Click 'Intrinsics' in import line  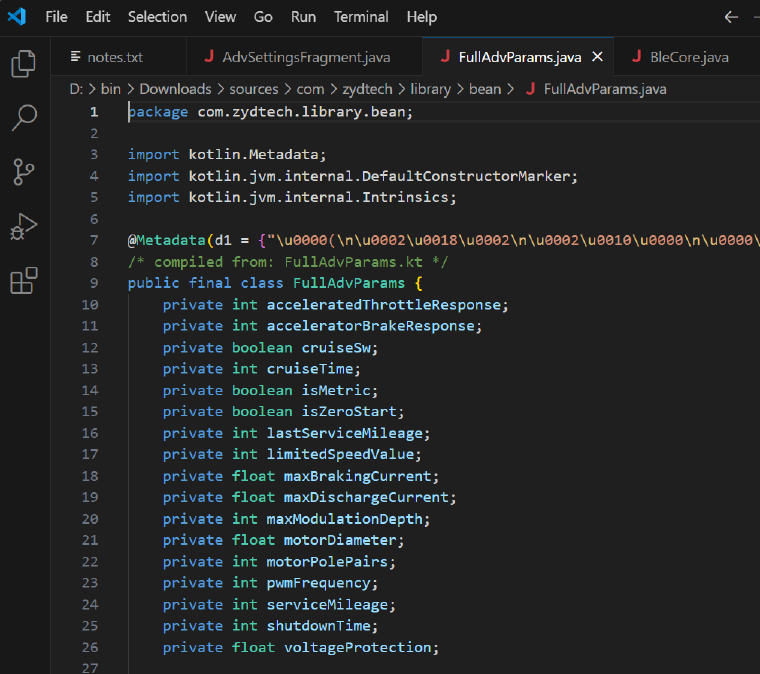405,197
